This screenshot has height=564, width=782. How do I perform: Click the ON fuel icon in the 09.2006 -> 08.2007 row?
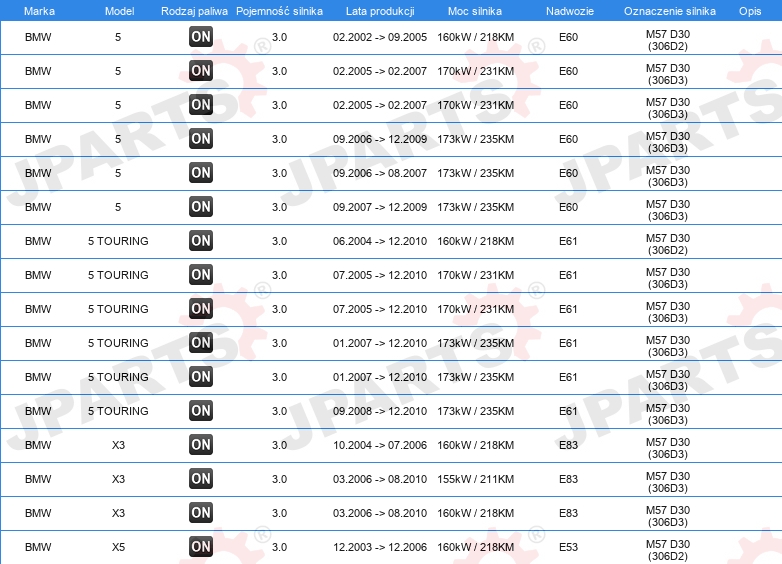(x=201, y=173)
